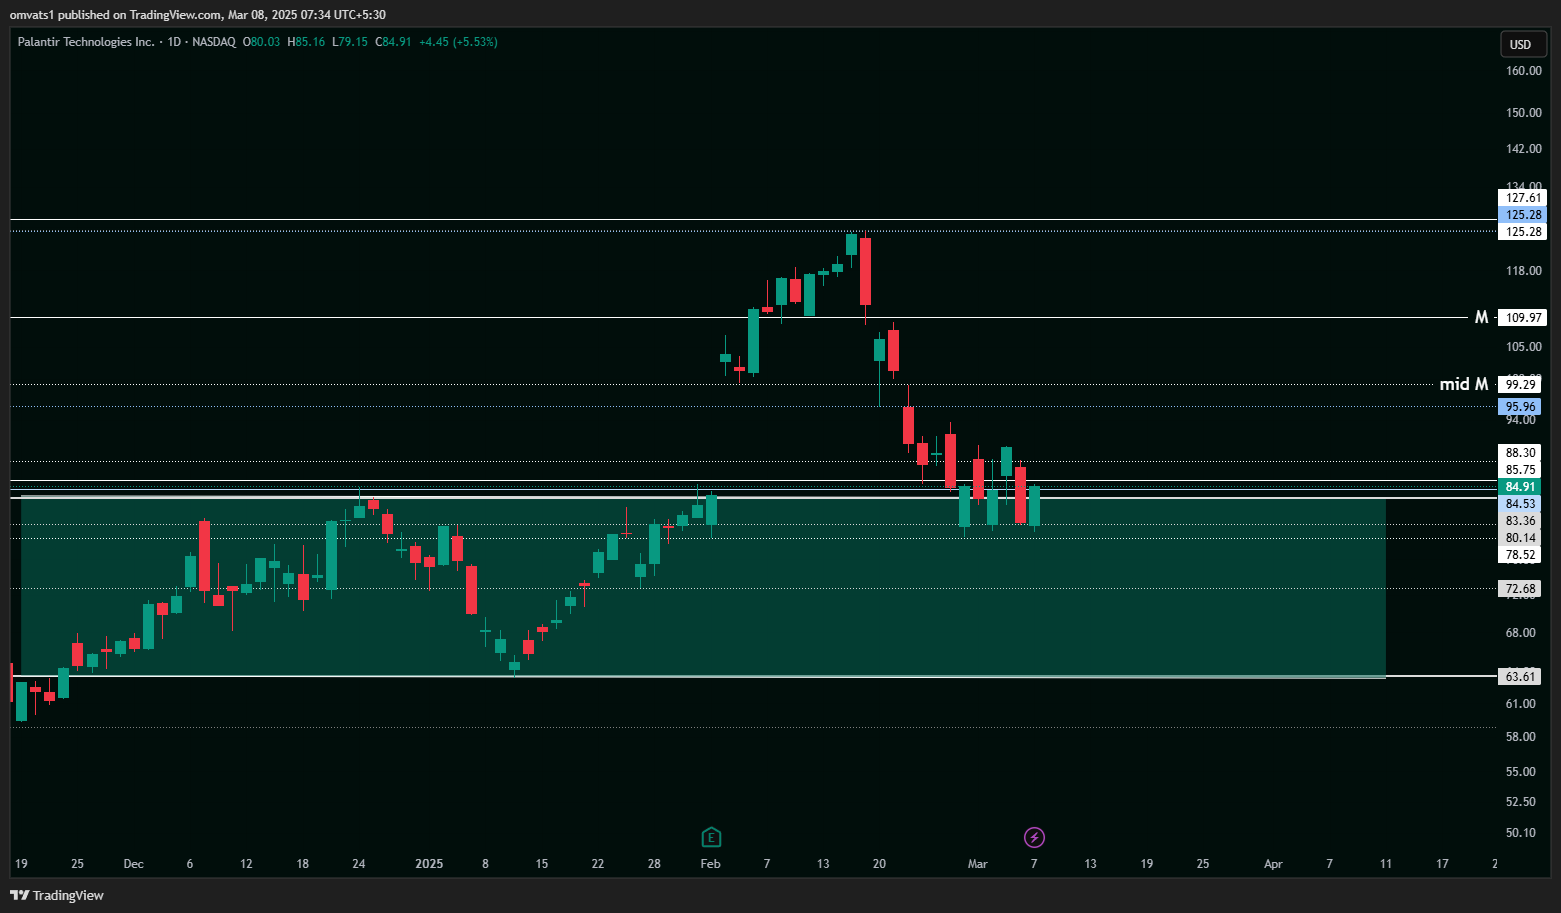This screenshot has height=913, width=1561.
Task: Click the Apr label on time axis
Action: pyautogui.click(x=1273, y=864)
